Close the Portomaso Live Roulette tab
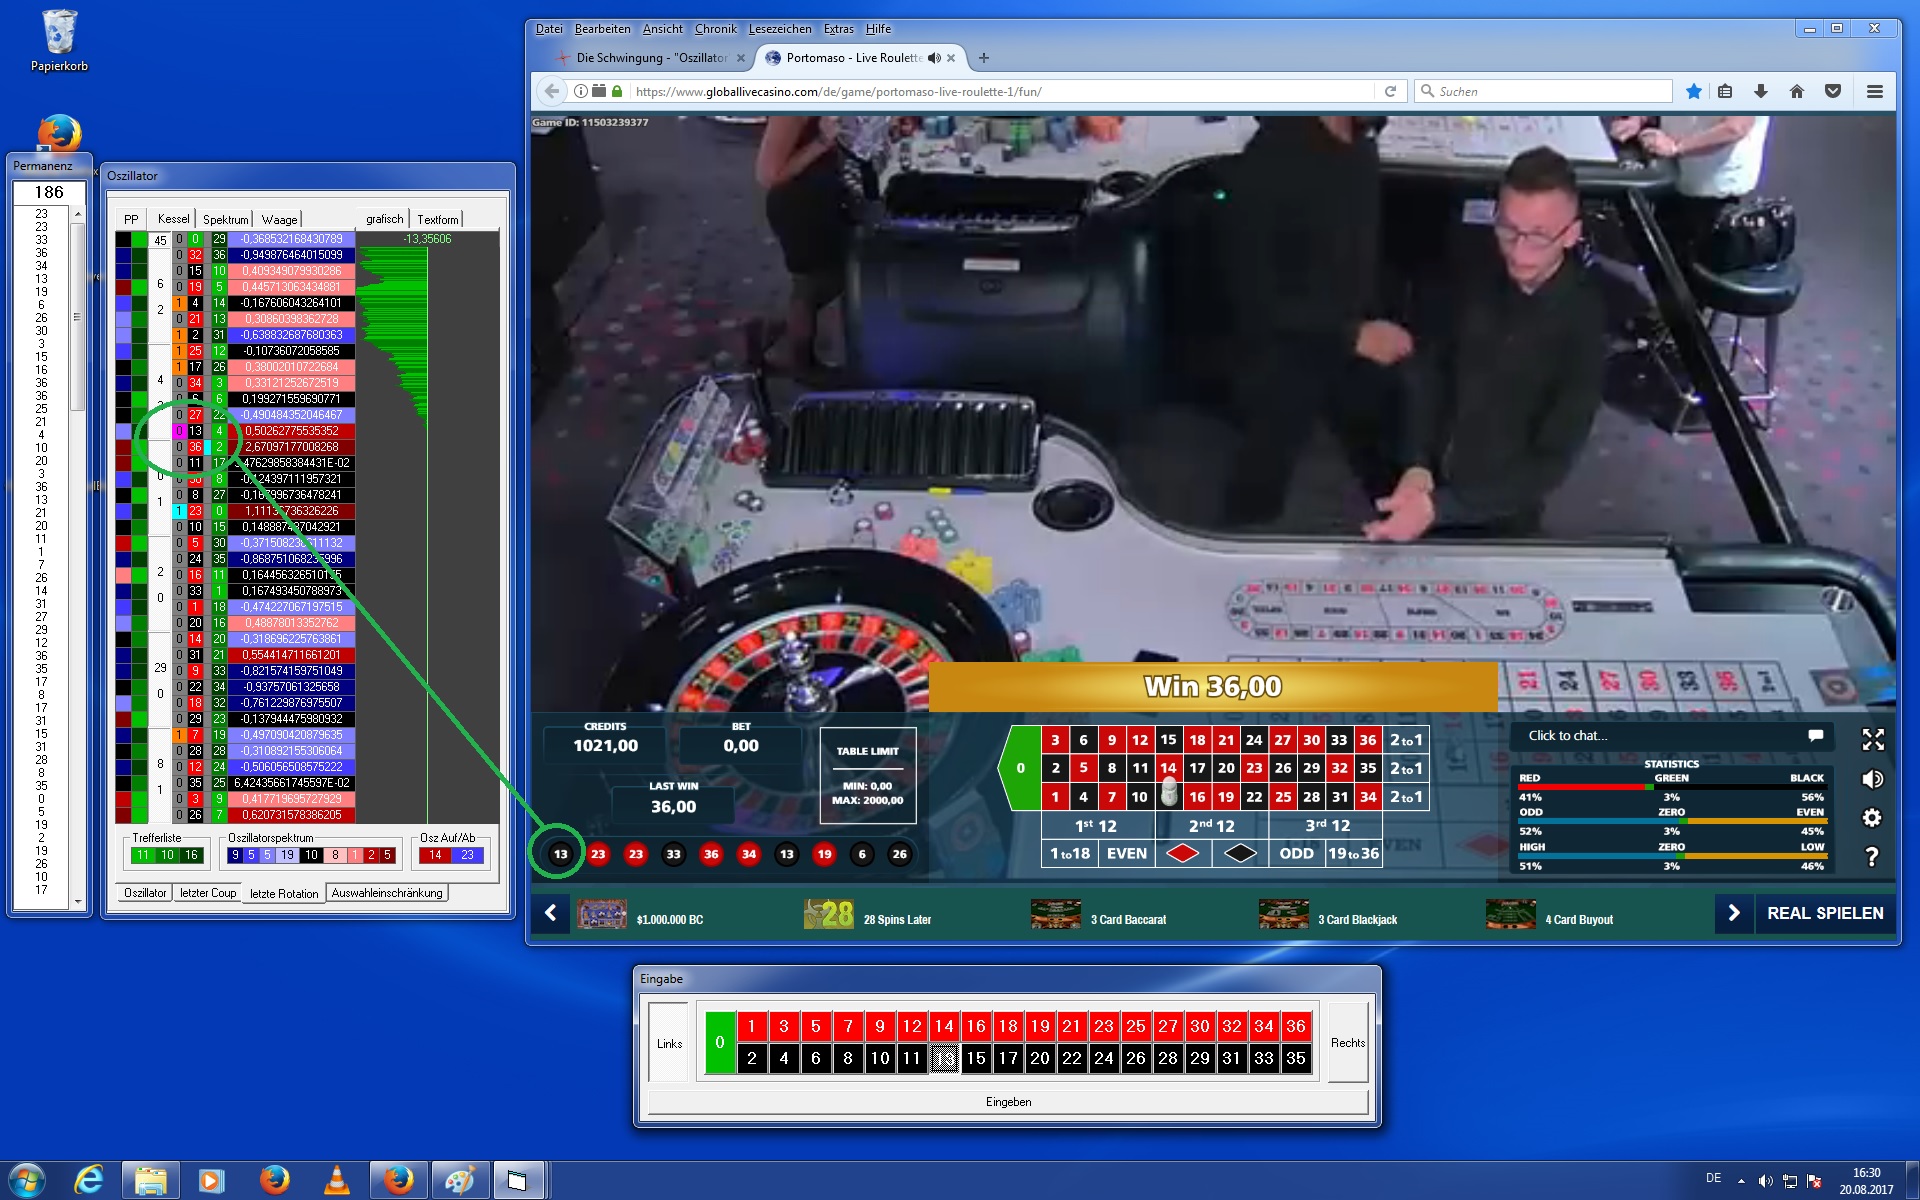 click(x=951, y=58)
